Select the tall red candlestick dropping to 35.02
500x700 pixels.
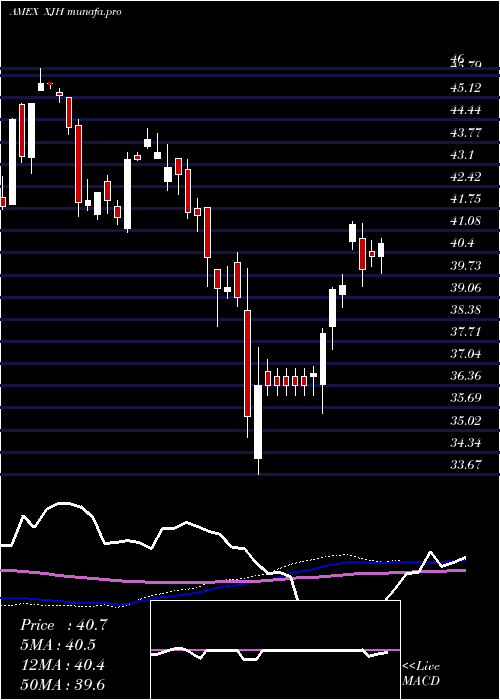pos(247,363)
